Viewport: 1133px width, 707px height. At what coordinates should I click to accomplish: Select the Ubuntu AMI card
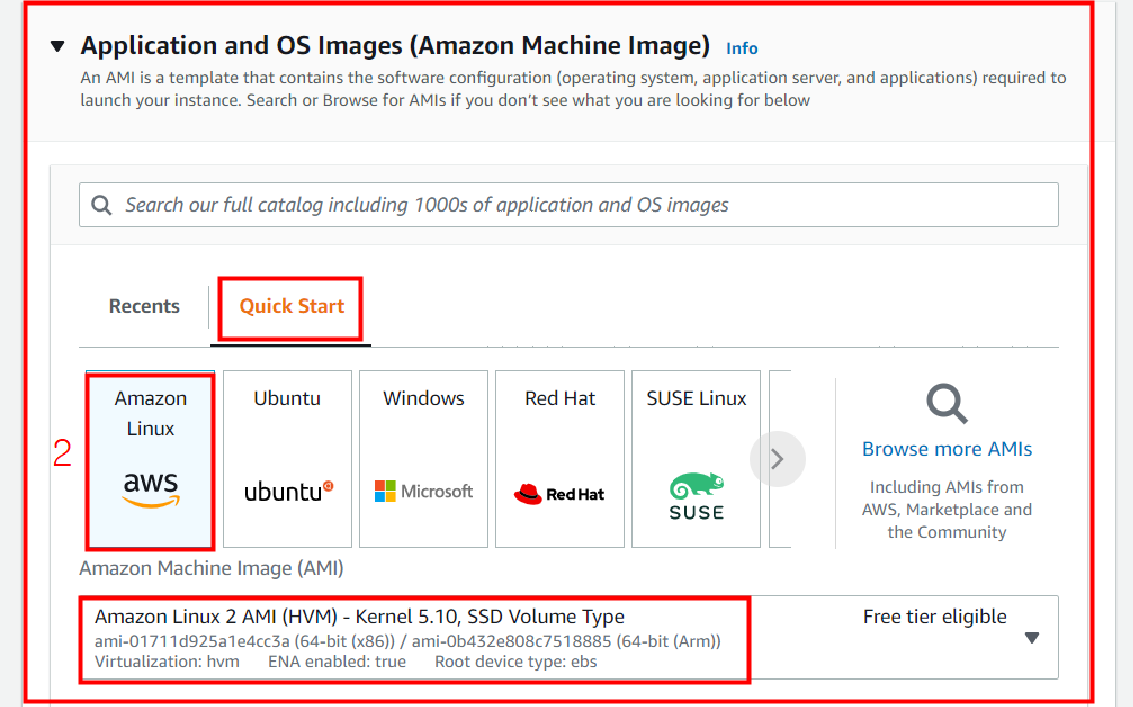[x=287, y=459]
